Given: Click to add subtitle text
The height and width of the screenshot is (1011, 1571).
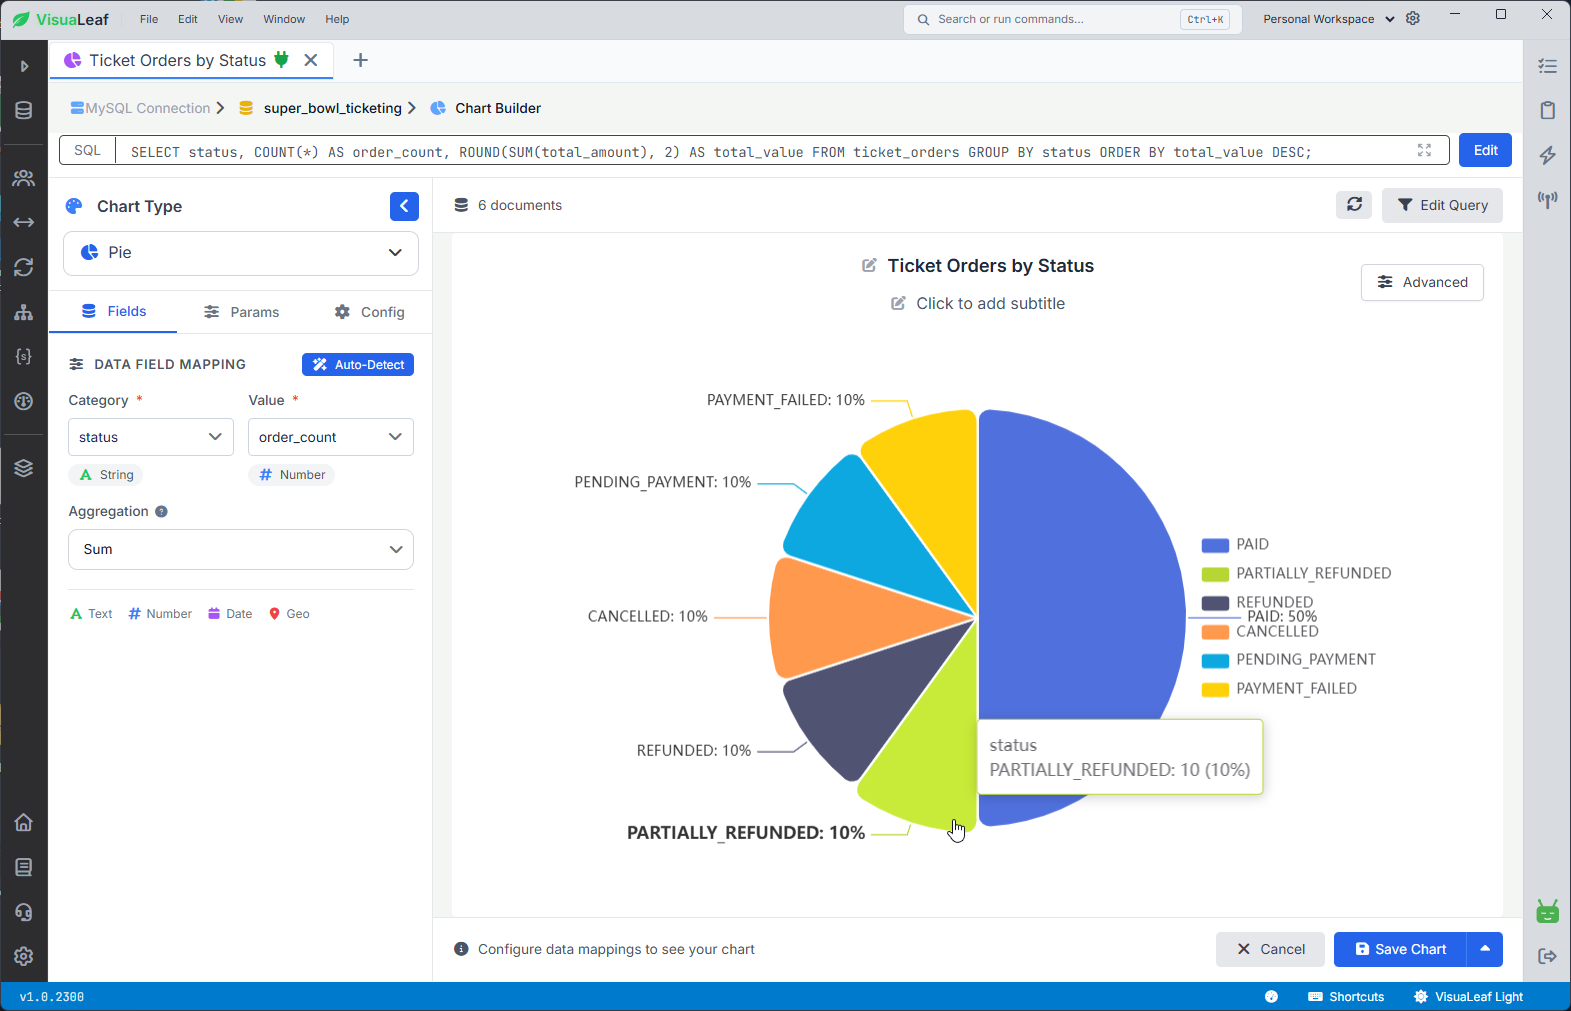Looking at the screenshot, I should pyautogui.click(x=990, y=304).
